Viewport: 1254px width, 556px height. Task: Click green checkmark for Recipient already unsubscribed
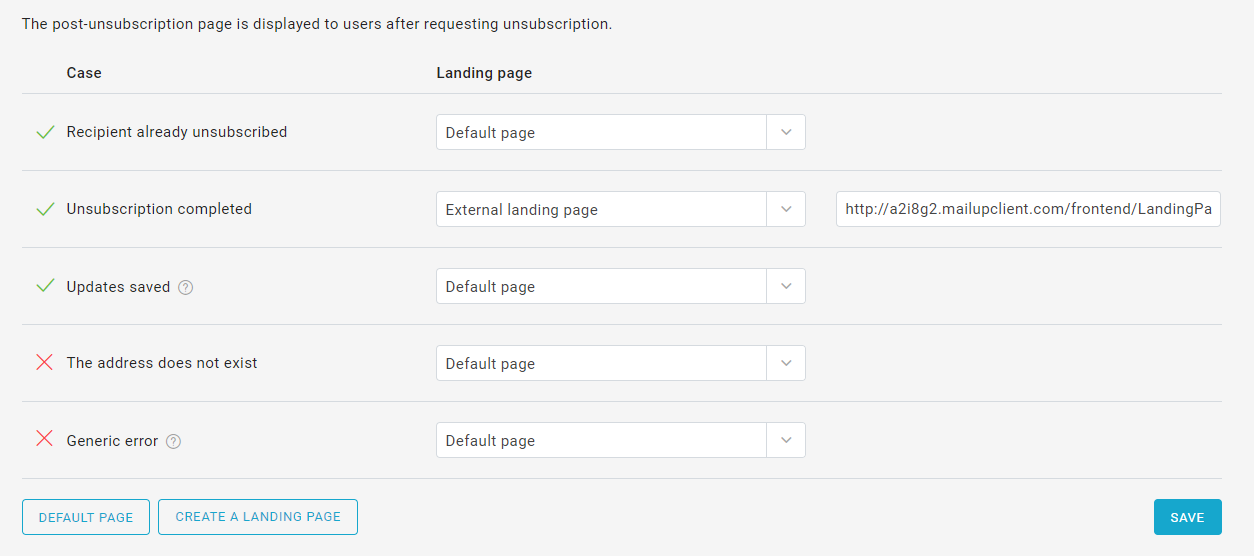[x=45, y=132]
